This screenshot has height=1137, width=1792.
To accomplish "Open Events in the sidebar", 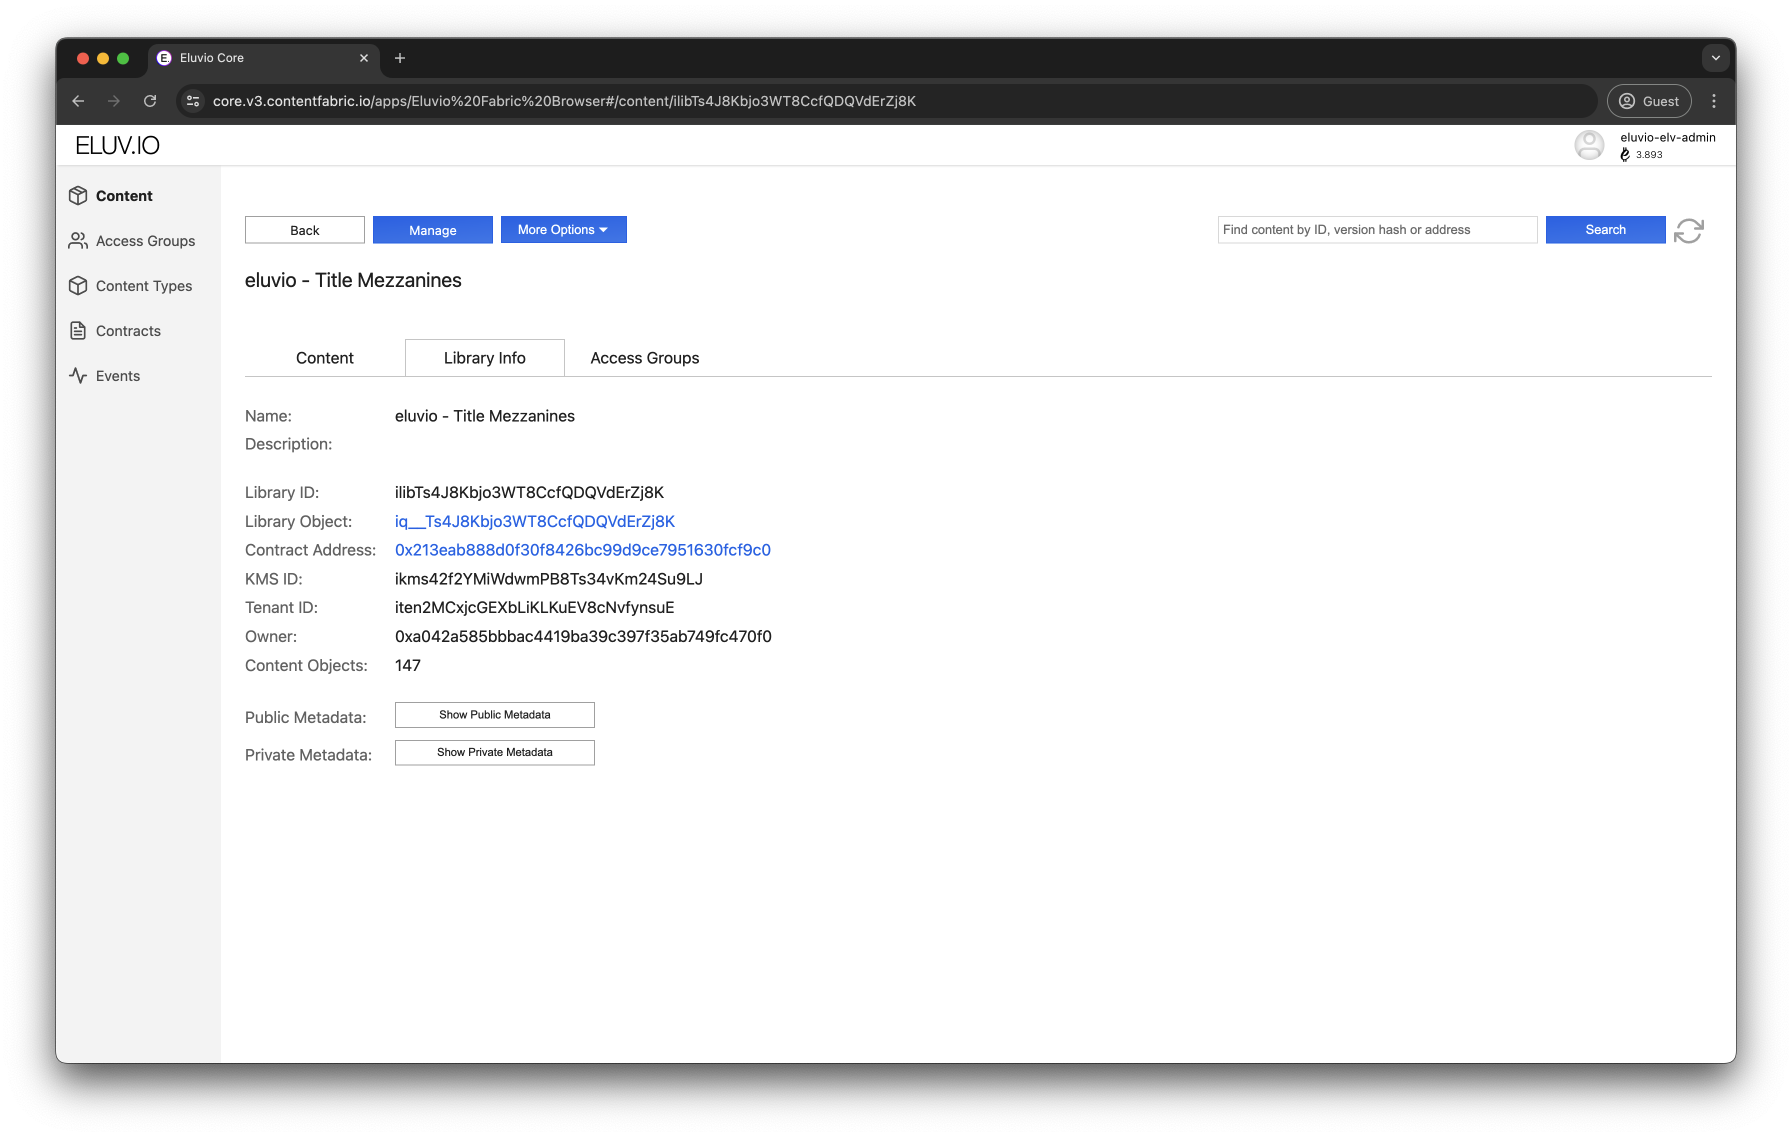I will 118,376.
